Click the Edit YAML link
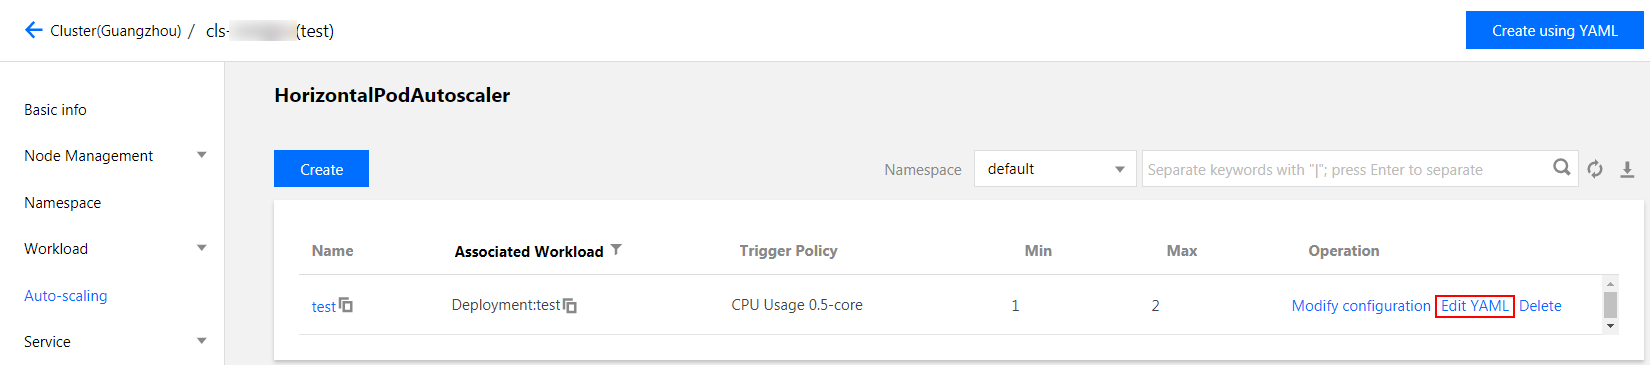The width and height of the screenshot is (1650, 365). (x=1475, y=306)
